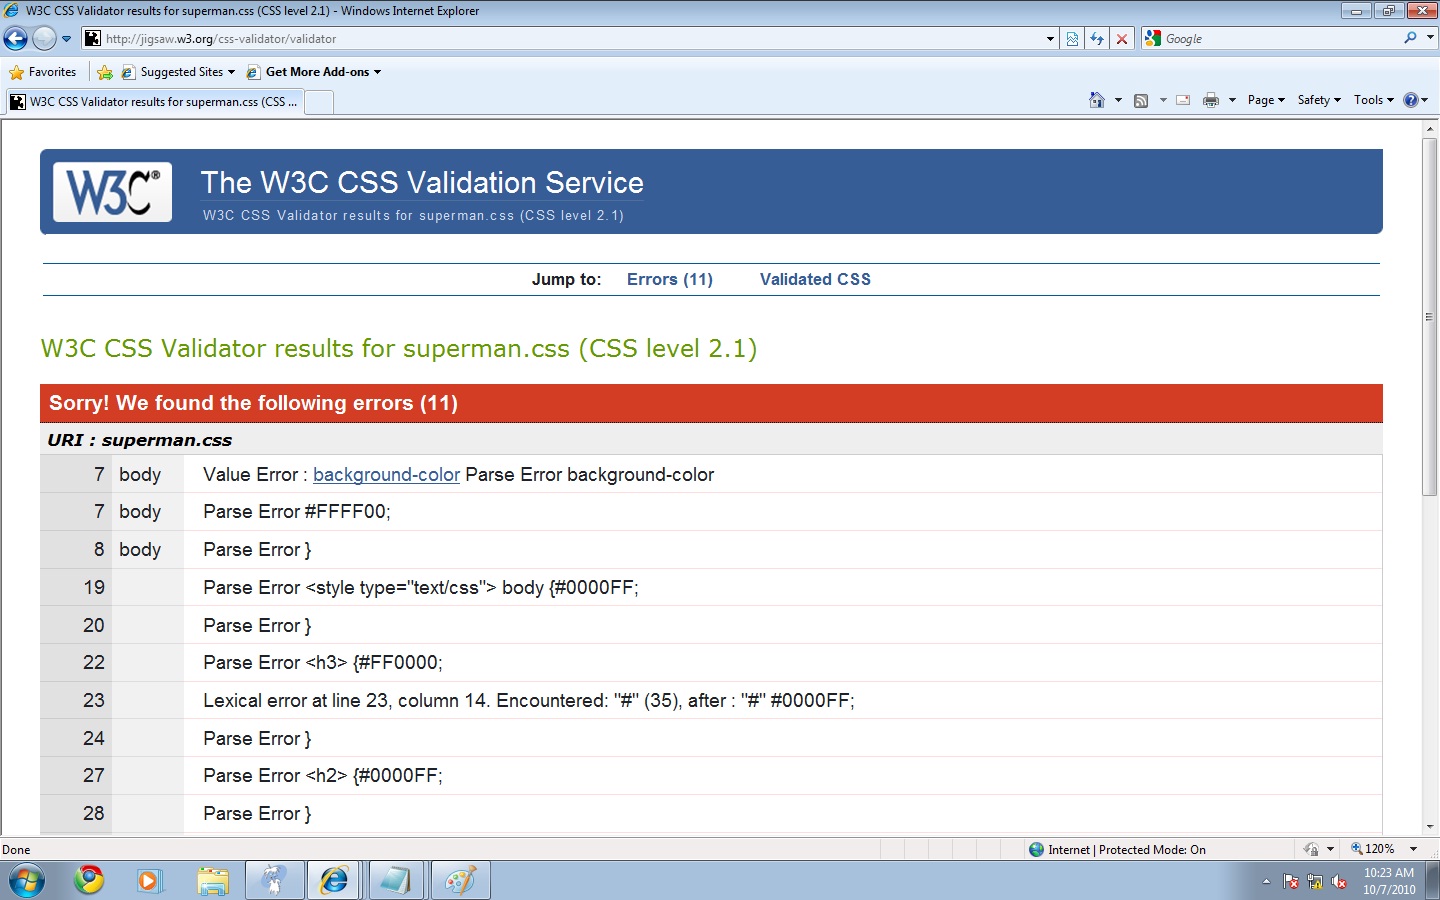Click the W3C logo in header

point(112,191)
